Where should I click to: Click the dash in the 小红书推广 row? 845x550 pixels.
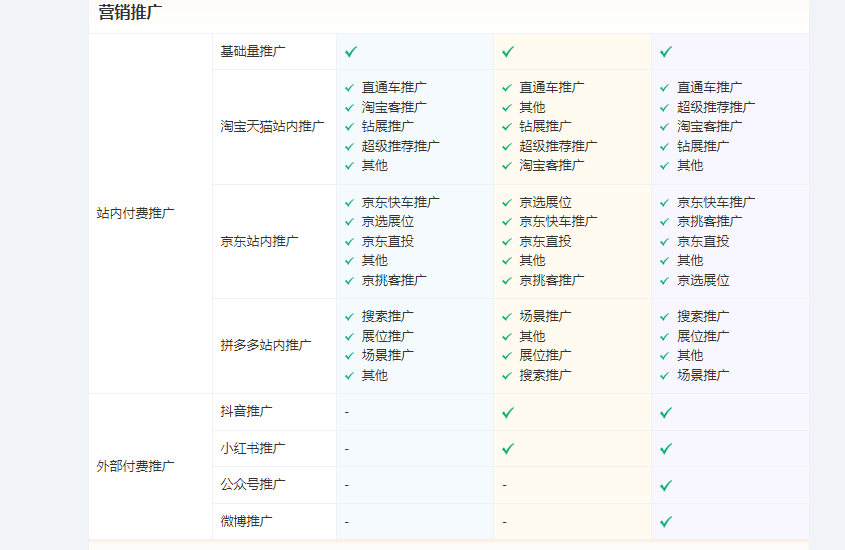(x=347, y=449)
